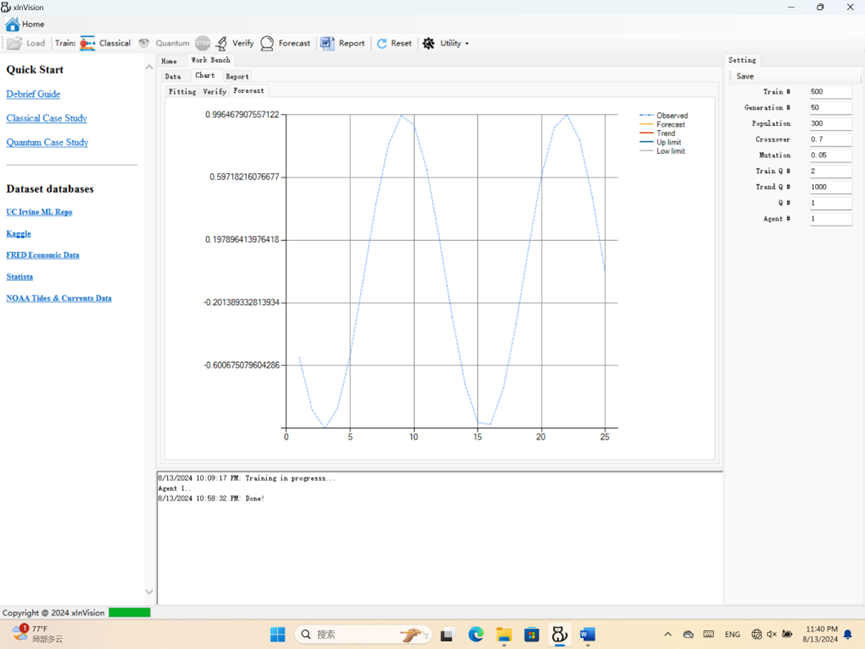Click the Utility gear icon
865x649 pixels.
429,43
